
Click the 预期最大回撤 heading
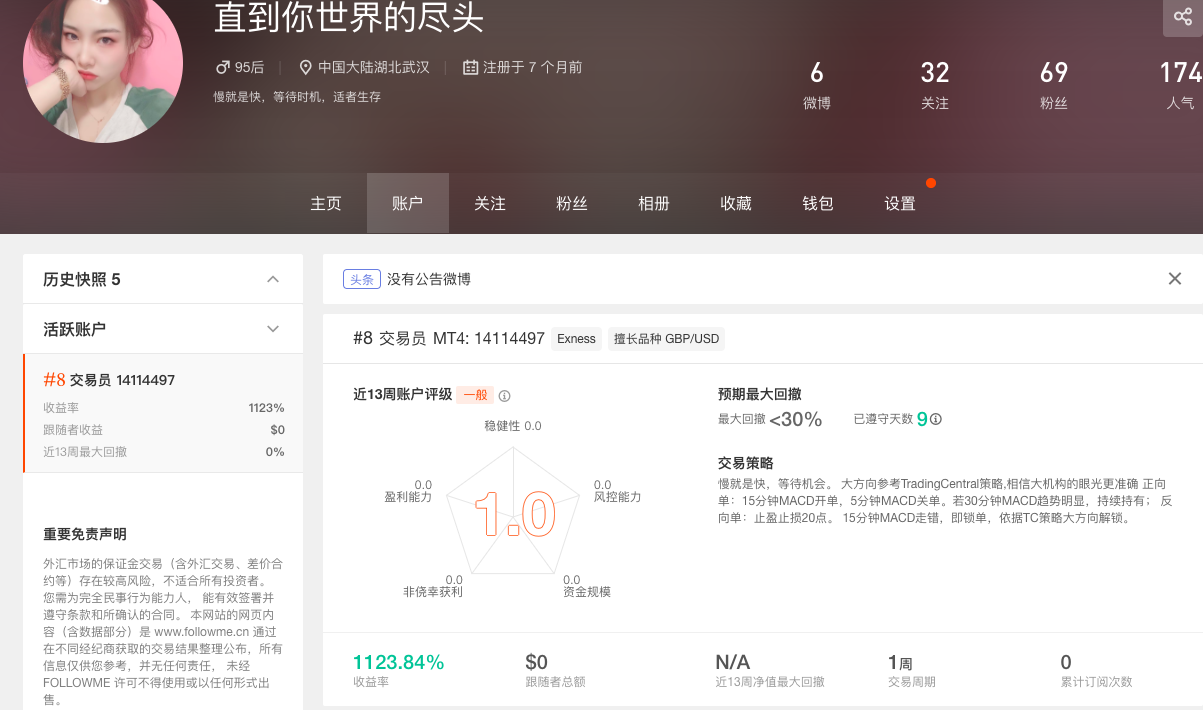(x=759, y=394)
